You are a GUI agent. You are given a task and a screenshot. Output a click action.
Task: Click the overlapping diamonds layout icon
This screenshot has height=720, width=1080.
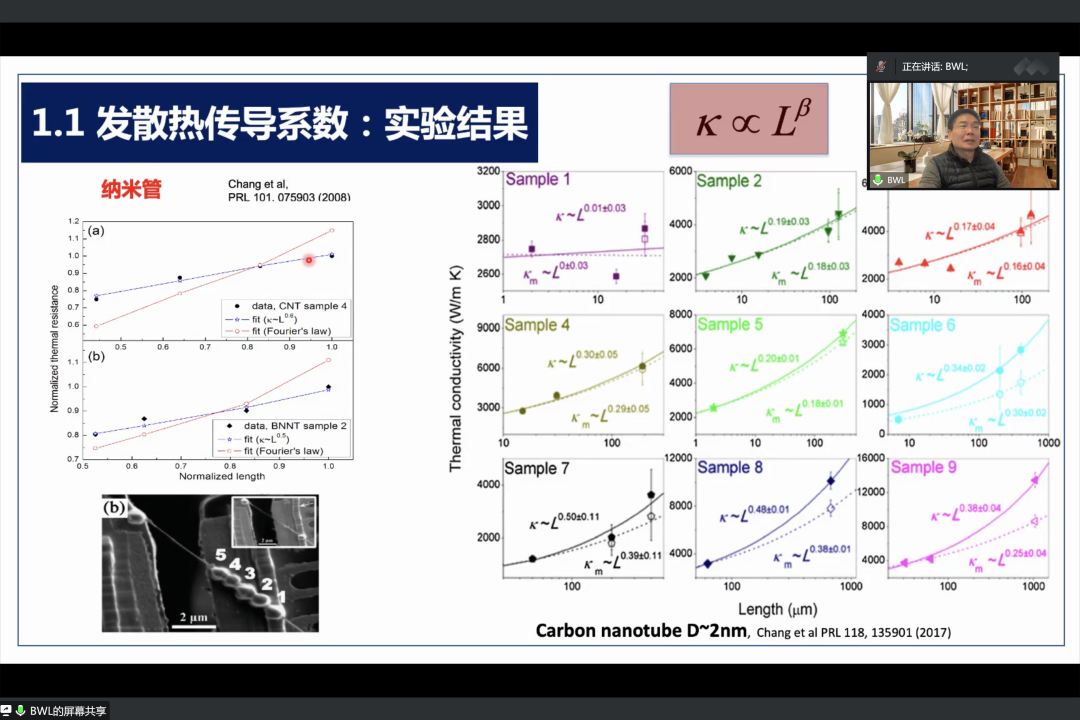1030,66
